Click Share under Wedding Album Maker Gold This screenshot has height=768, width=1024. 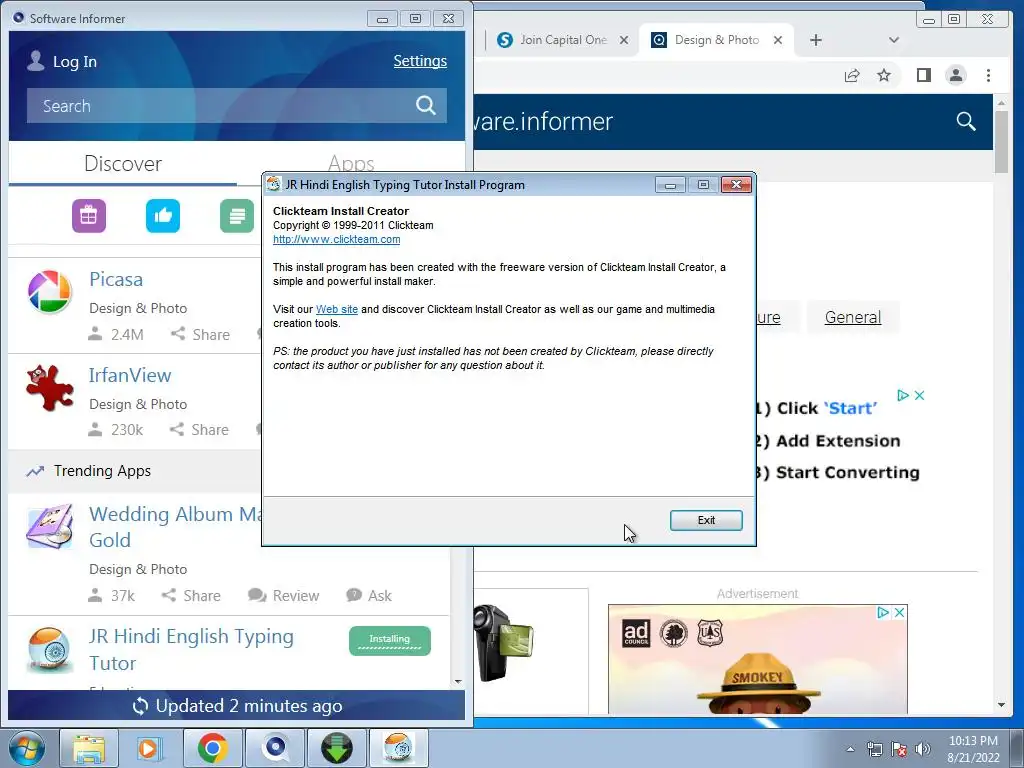click(191, 596)
